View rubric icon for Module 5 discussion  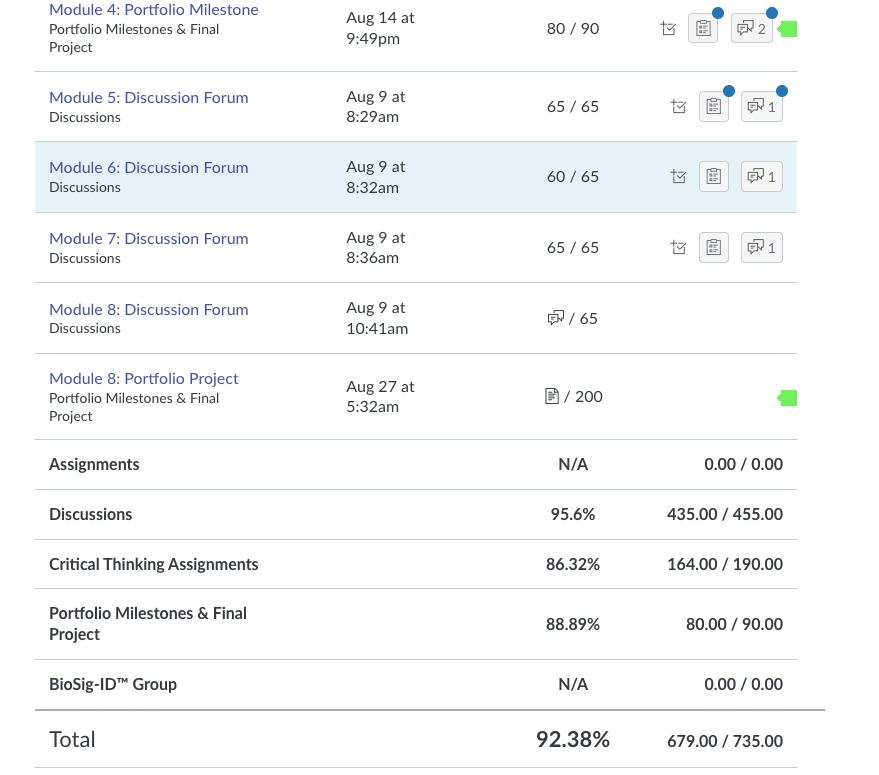coord(713,106)
